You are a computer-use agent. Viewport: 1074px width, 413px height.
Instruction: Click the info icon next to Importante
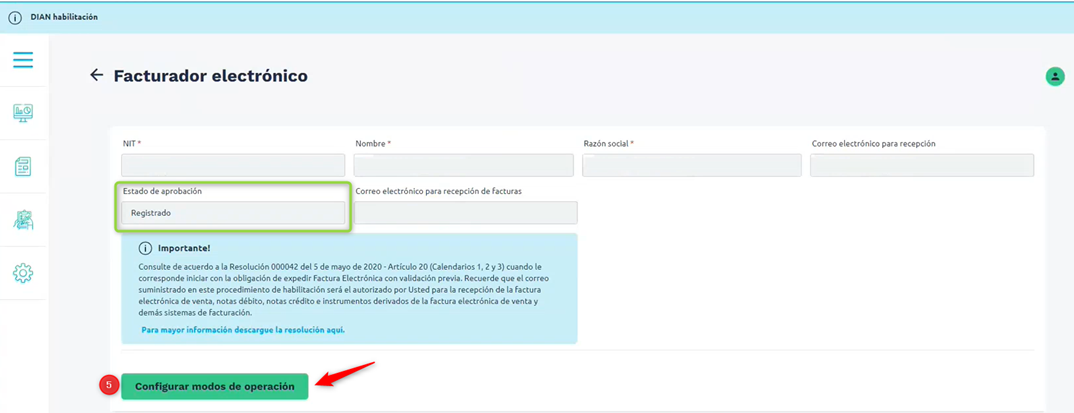(x=145, y=248)
